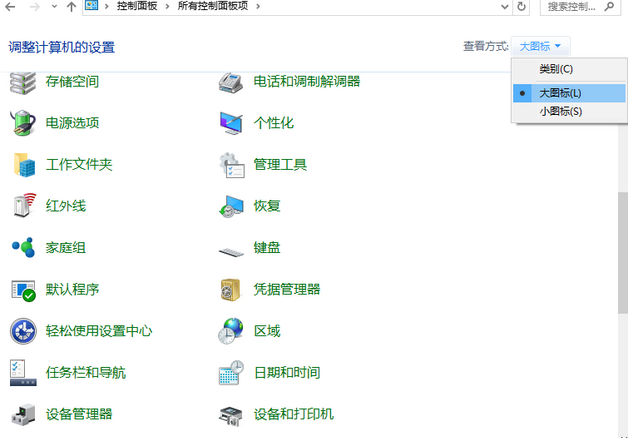Open 日期和时间 link

coord(287,373)
